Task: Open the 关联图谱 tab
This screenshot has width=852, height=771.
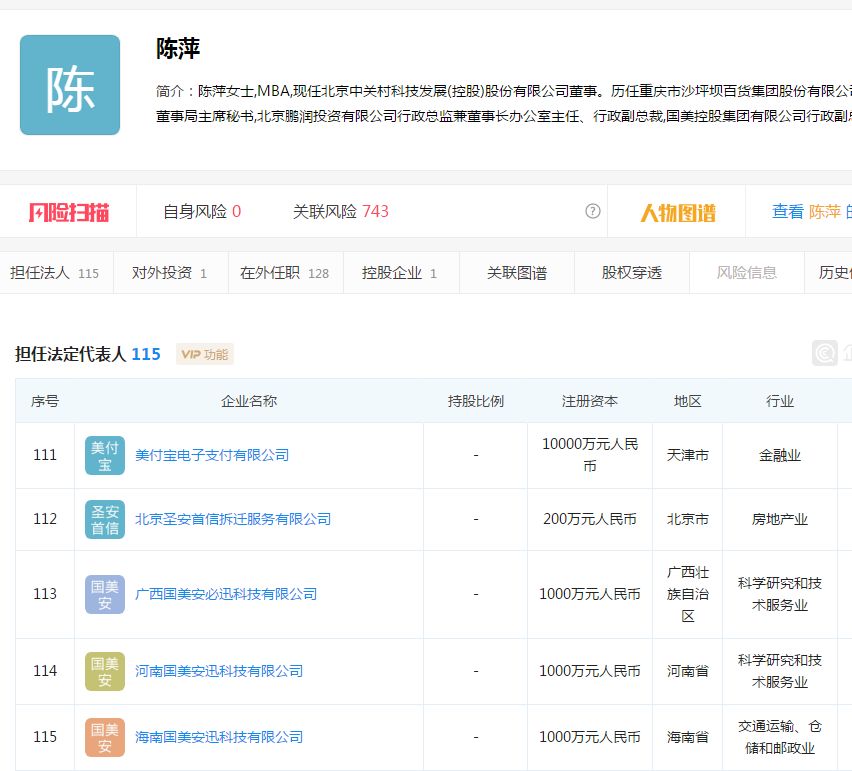Action: [516, 273]
